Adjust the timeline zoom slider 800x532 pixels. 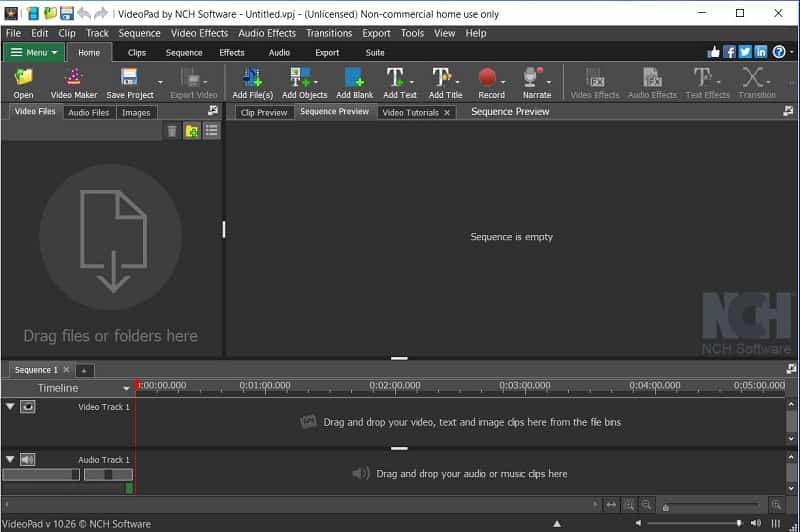tap(712, 506)
